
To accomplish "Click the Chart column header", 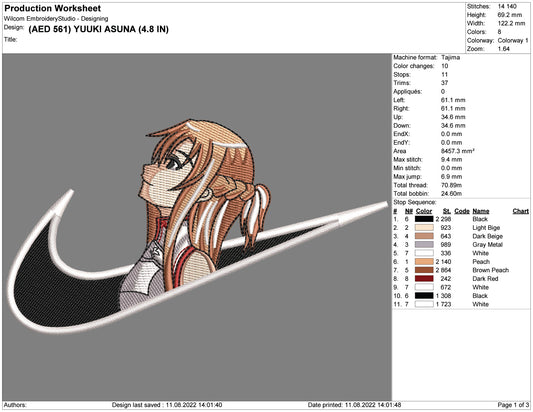I will tap(520, 211).
